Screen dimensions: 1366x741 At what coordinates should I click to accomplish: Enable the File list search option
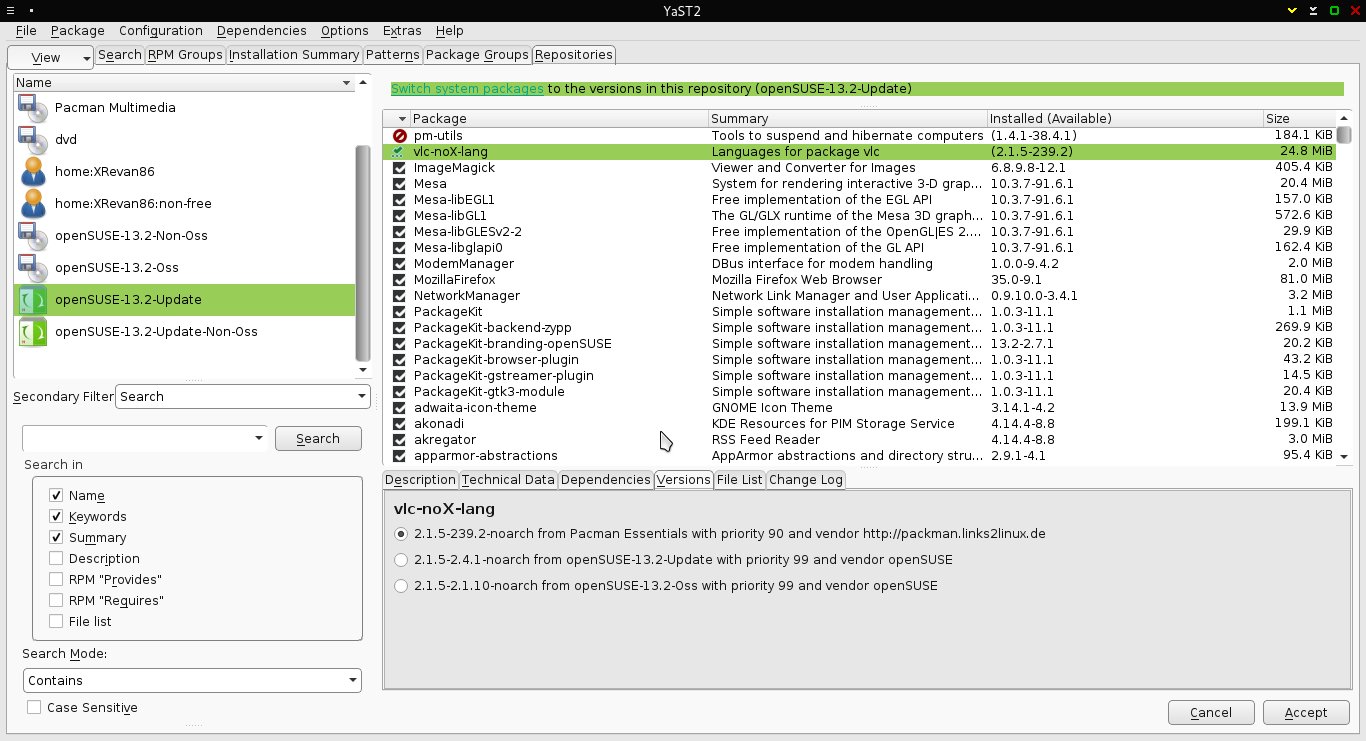pos(56,622)
